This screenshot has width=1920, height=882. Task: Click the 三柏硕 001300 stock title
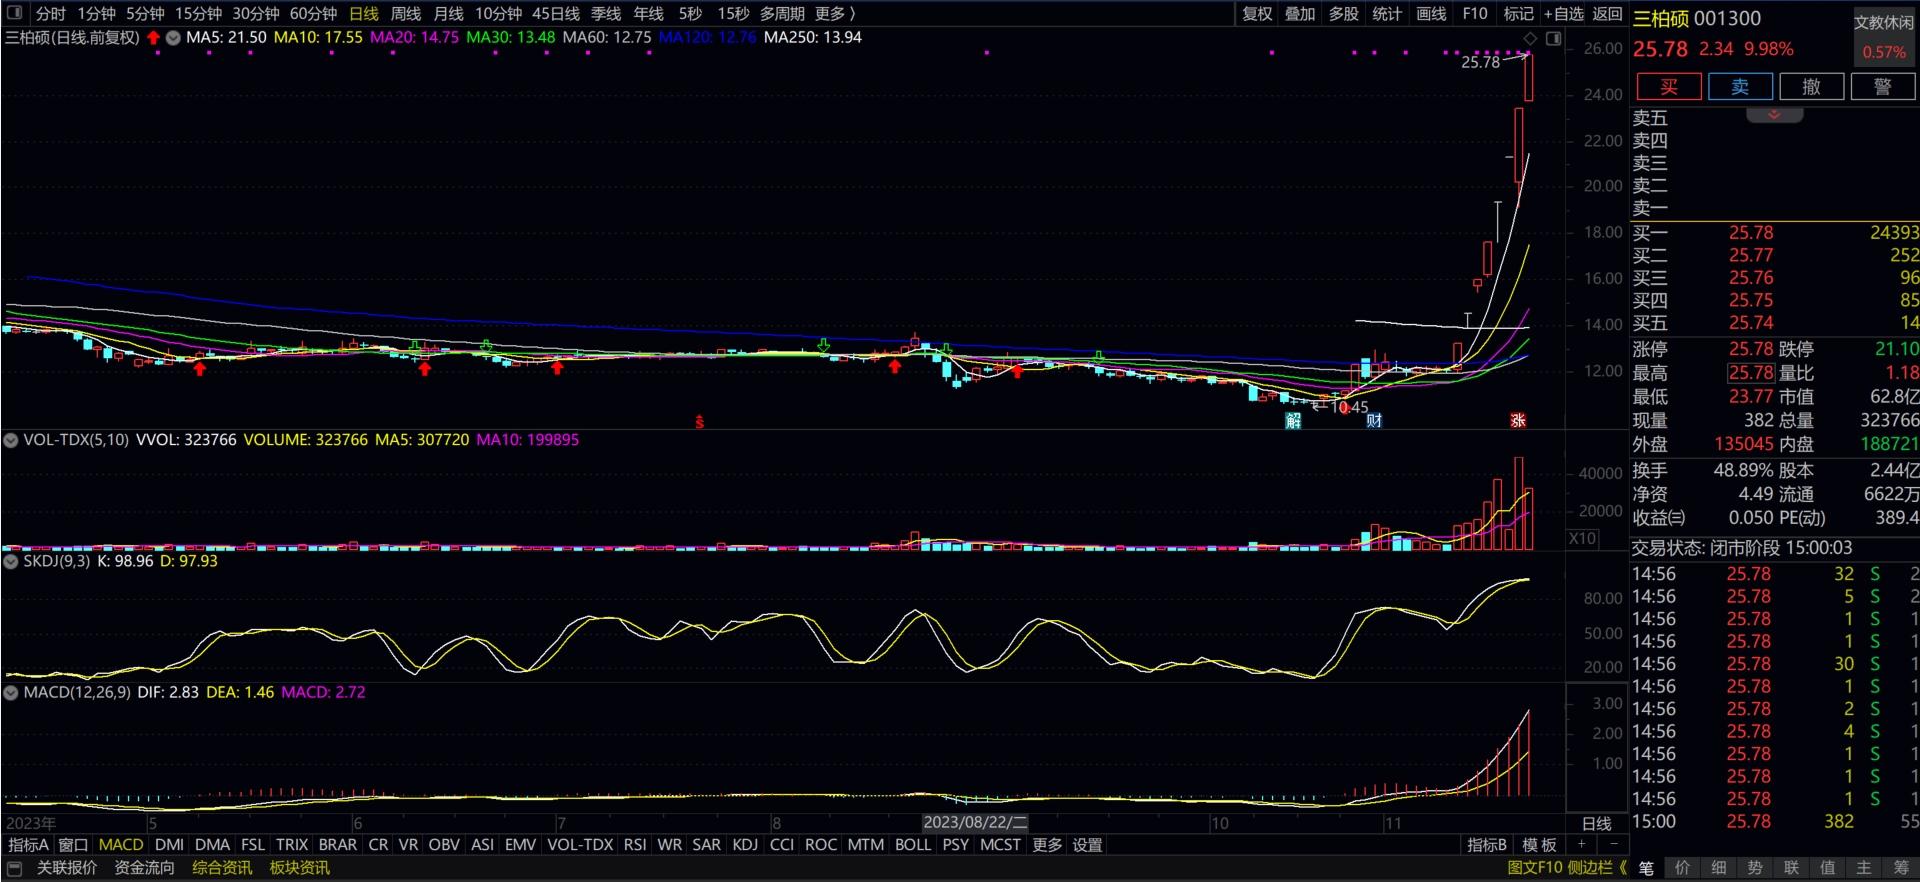tap(1697, 18)
